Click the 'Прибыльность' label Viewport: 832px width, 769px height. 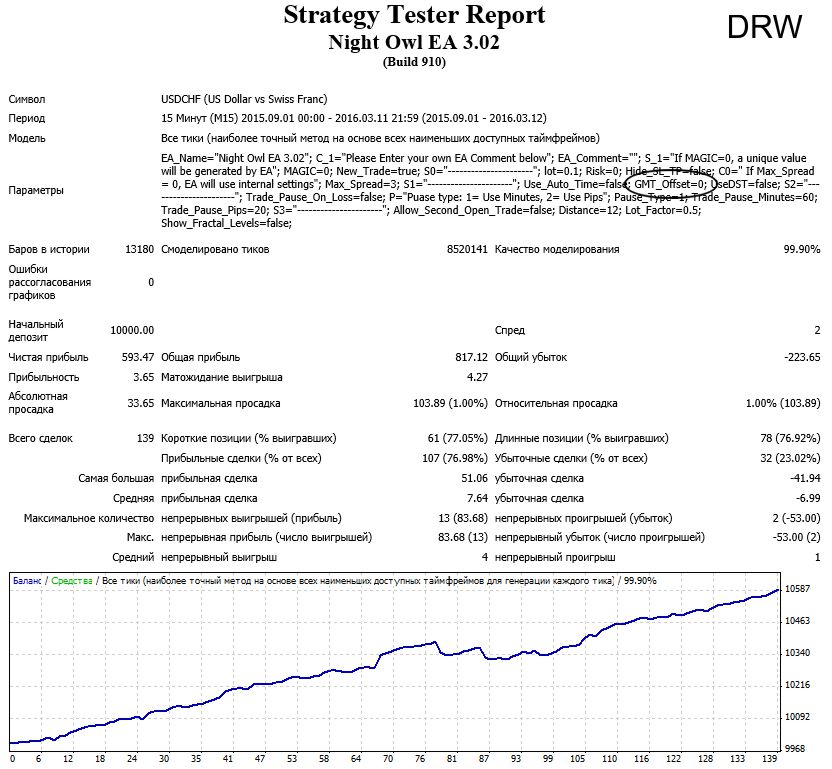tap(44, 378)
